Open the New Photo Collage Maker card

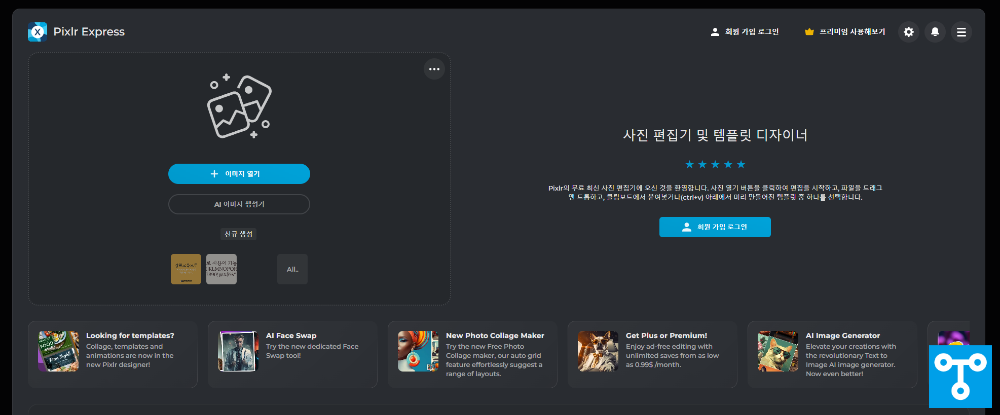[473, 354]
